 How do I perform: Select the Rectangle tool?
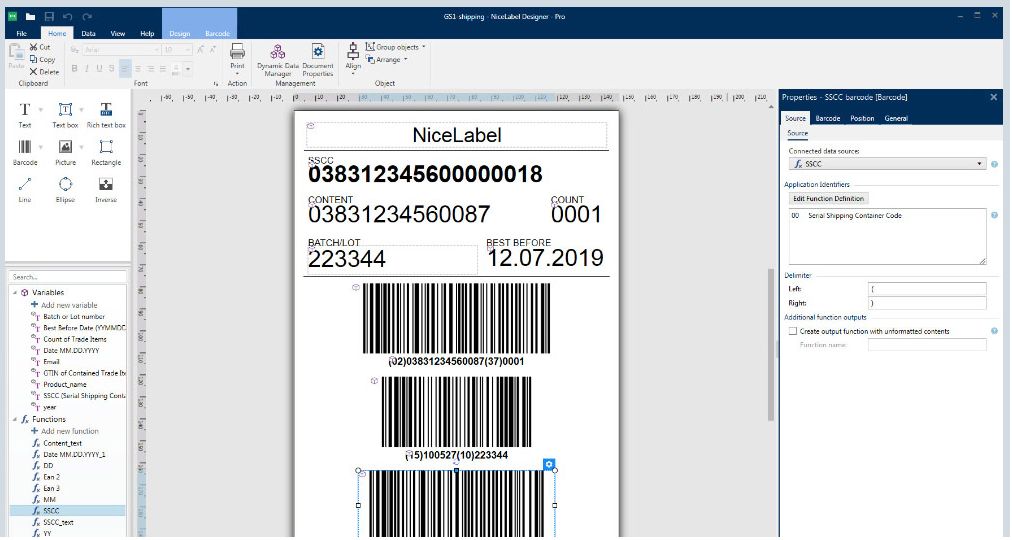[106, 152]
